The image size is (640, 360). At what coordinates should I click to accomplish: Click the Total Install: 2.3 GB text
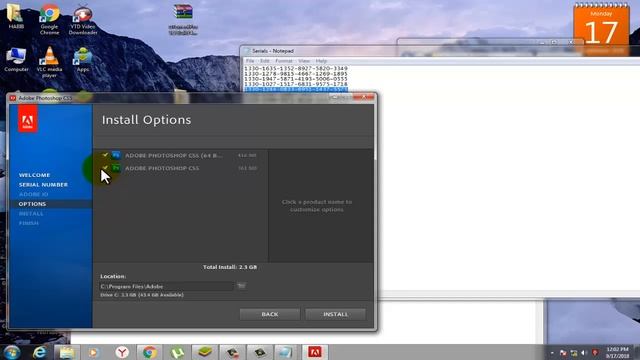click(x=230, y=267)
